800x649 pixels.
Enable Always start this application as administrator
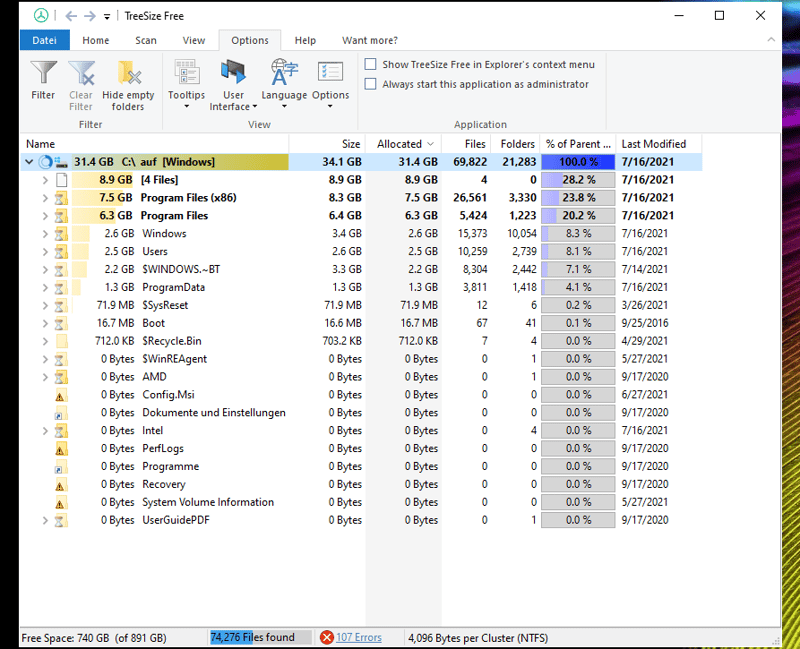click(x=370, y=84)
